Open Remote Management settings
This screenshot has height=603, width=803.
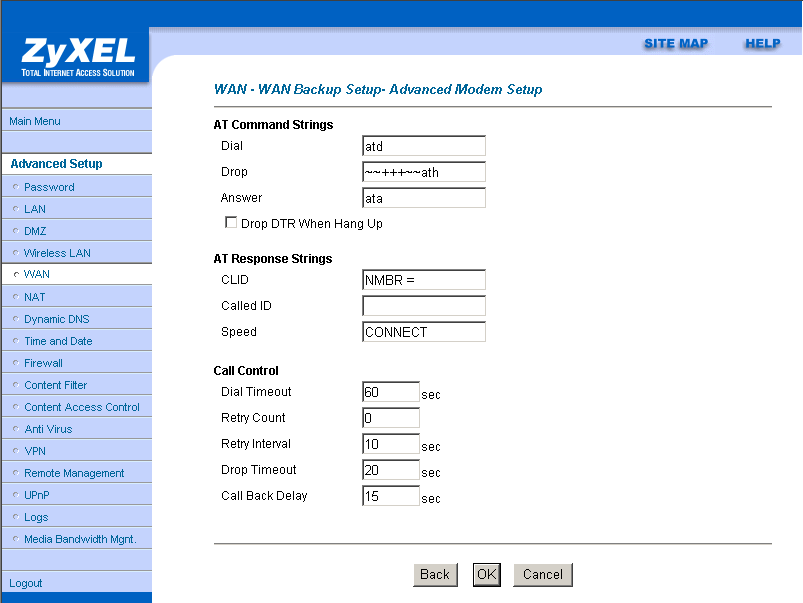pyautogui.click(x=74, y=474)
